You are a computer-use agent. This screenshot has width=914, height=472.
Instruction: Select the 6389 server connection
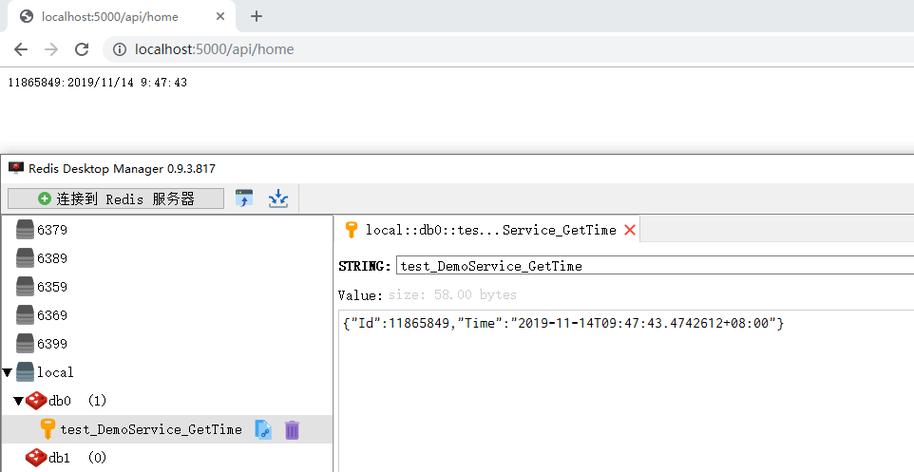click(52, 258)
